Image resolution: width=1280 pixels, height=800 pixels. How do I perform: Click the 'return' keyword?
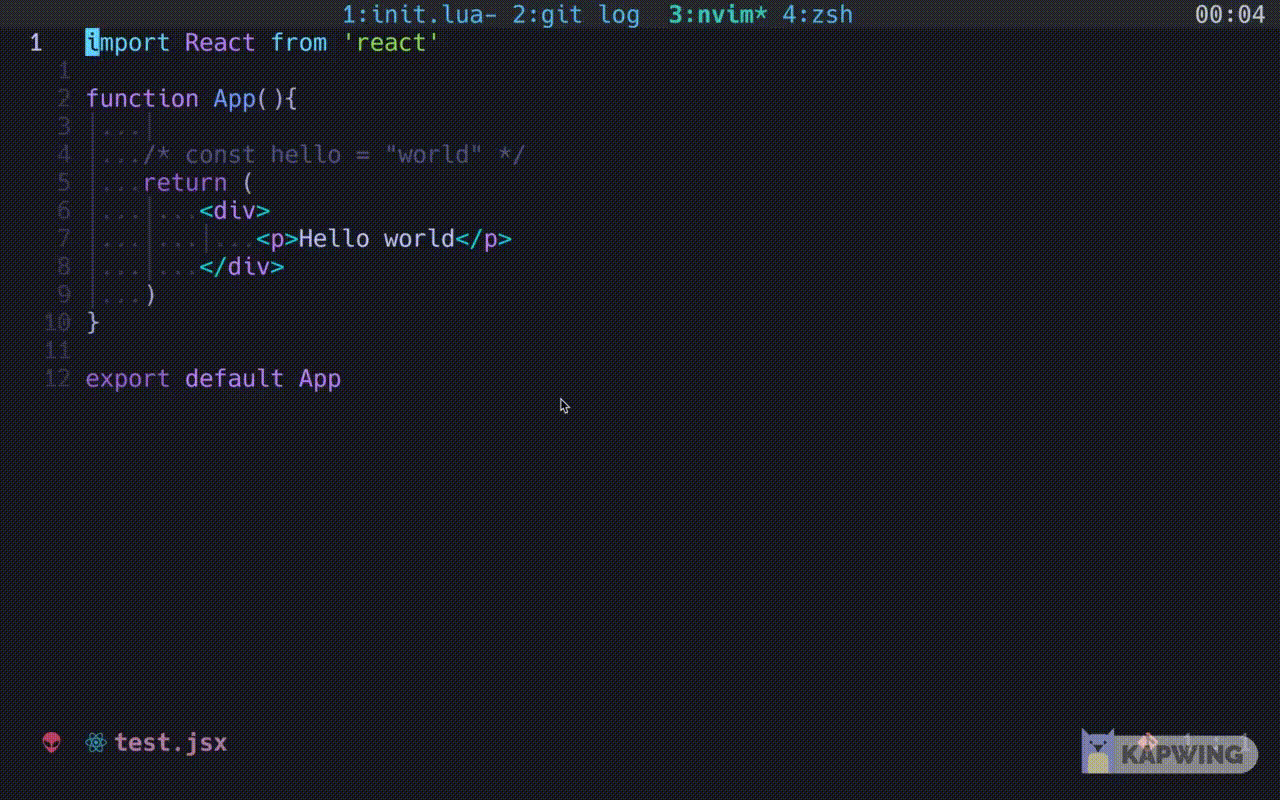pos(185,183)
